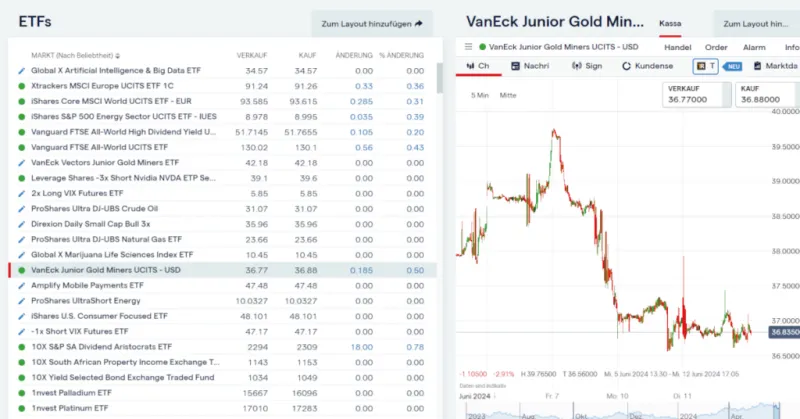Screen dimensions: 800x419
Task: Select 1nvest Platinum ETF row
Action: click(222, 408)
